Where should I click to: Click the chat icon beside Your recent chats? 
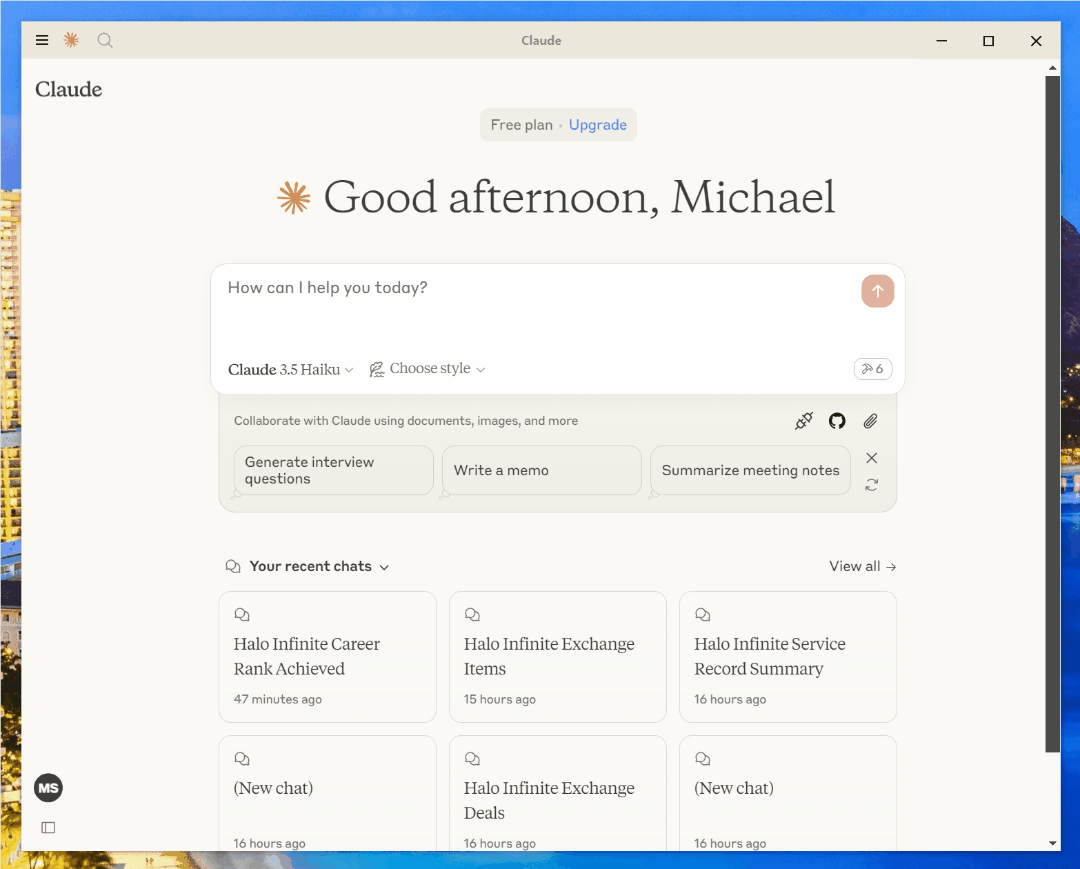point(233,566)
